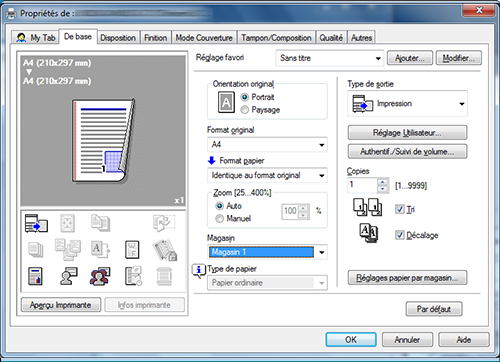
Task: Click the greyed stacked pages icon
Action: pos(36,250)
